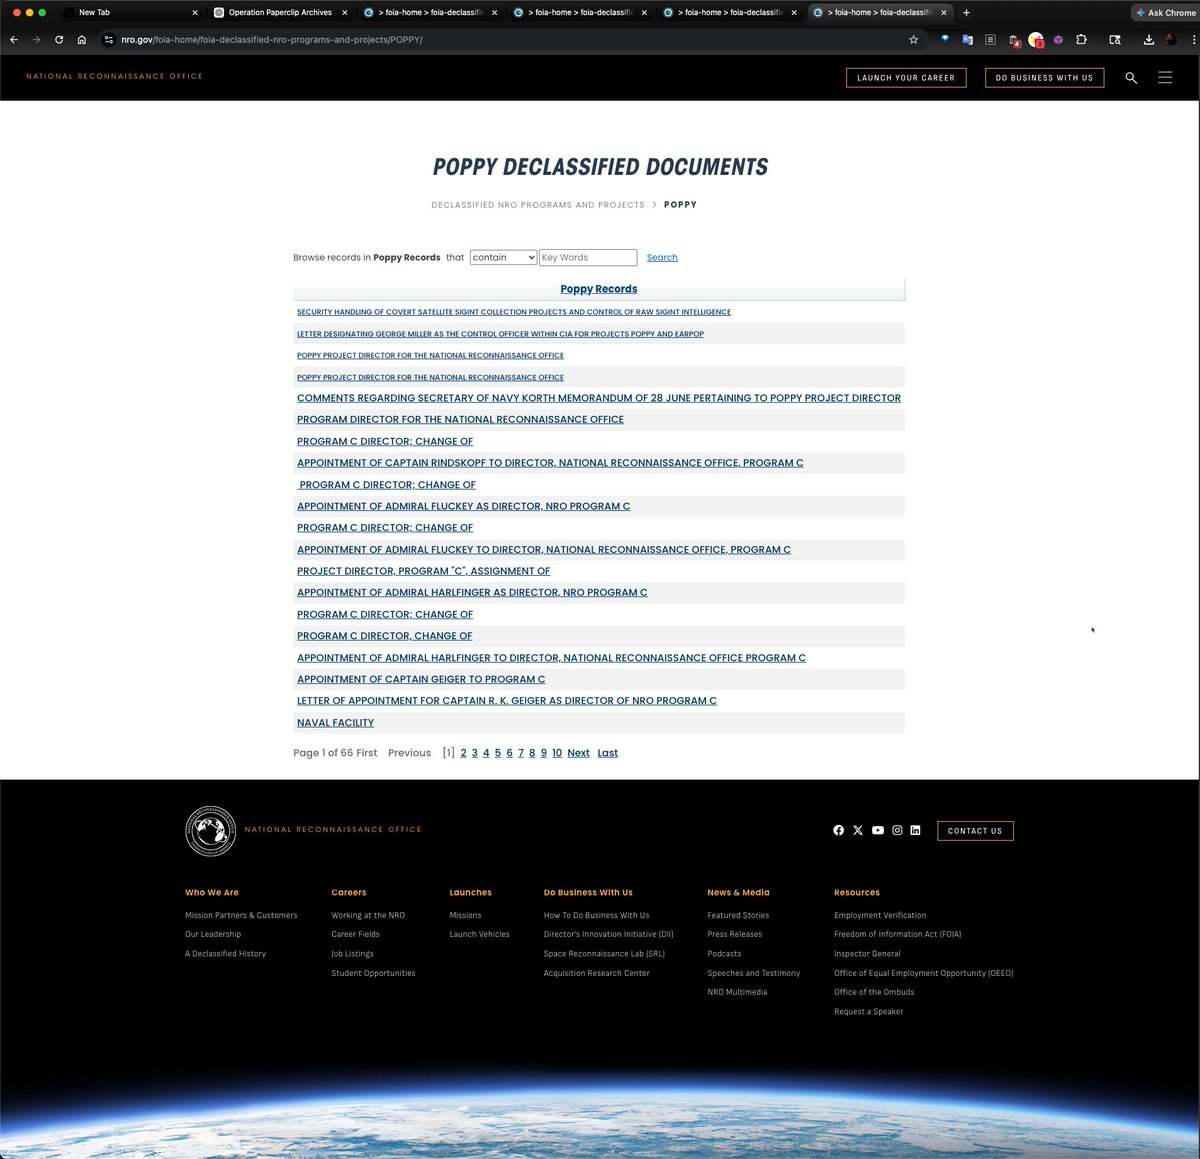
Task: Click the NRO seal logo in footer
Action: tap(211, 831)
